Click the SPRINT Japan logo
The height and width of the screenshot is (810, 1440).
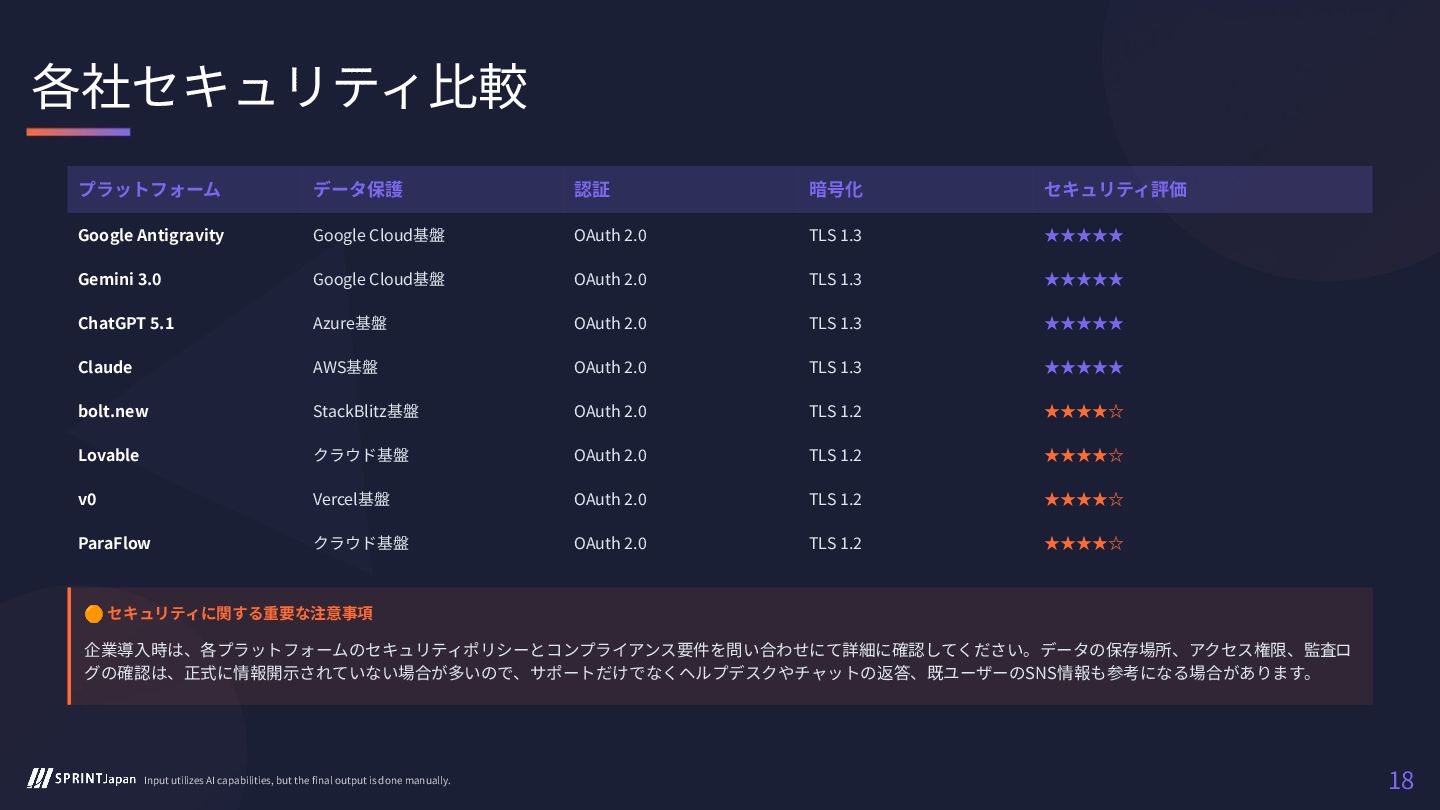82,779
